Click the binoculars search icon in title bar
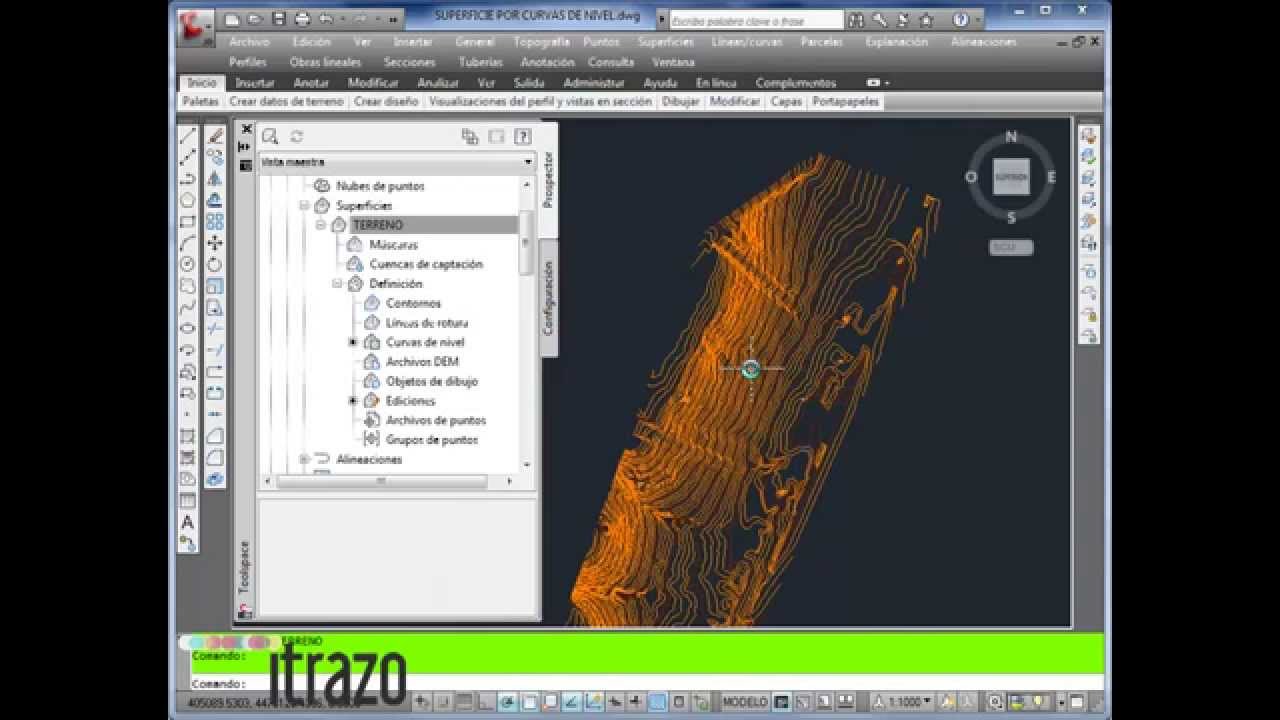This screenshot has height=720, width=1280. (856, 20)
